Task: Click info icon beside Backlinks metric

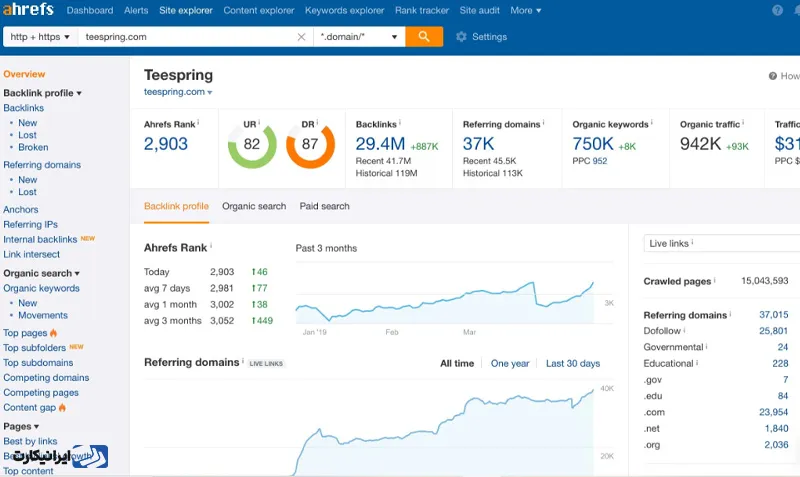Action: coord(399,122)
